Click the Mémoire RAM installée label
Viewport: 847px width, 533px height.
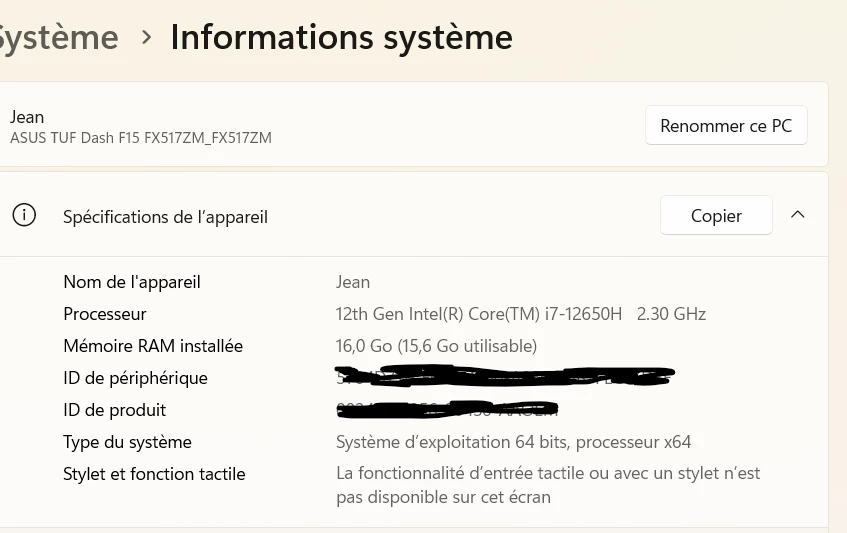153,346
